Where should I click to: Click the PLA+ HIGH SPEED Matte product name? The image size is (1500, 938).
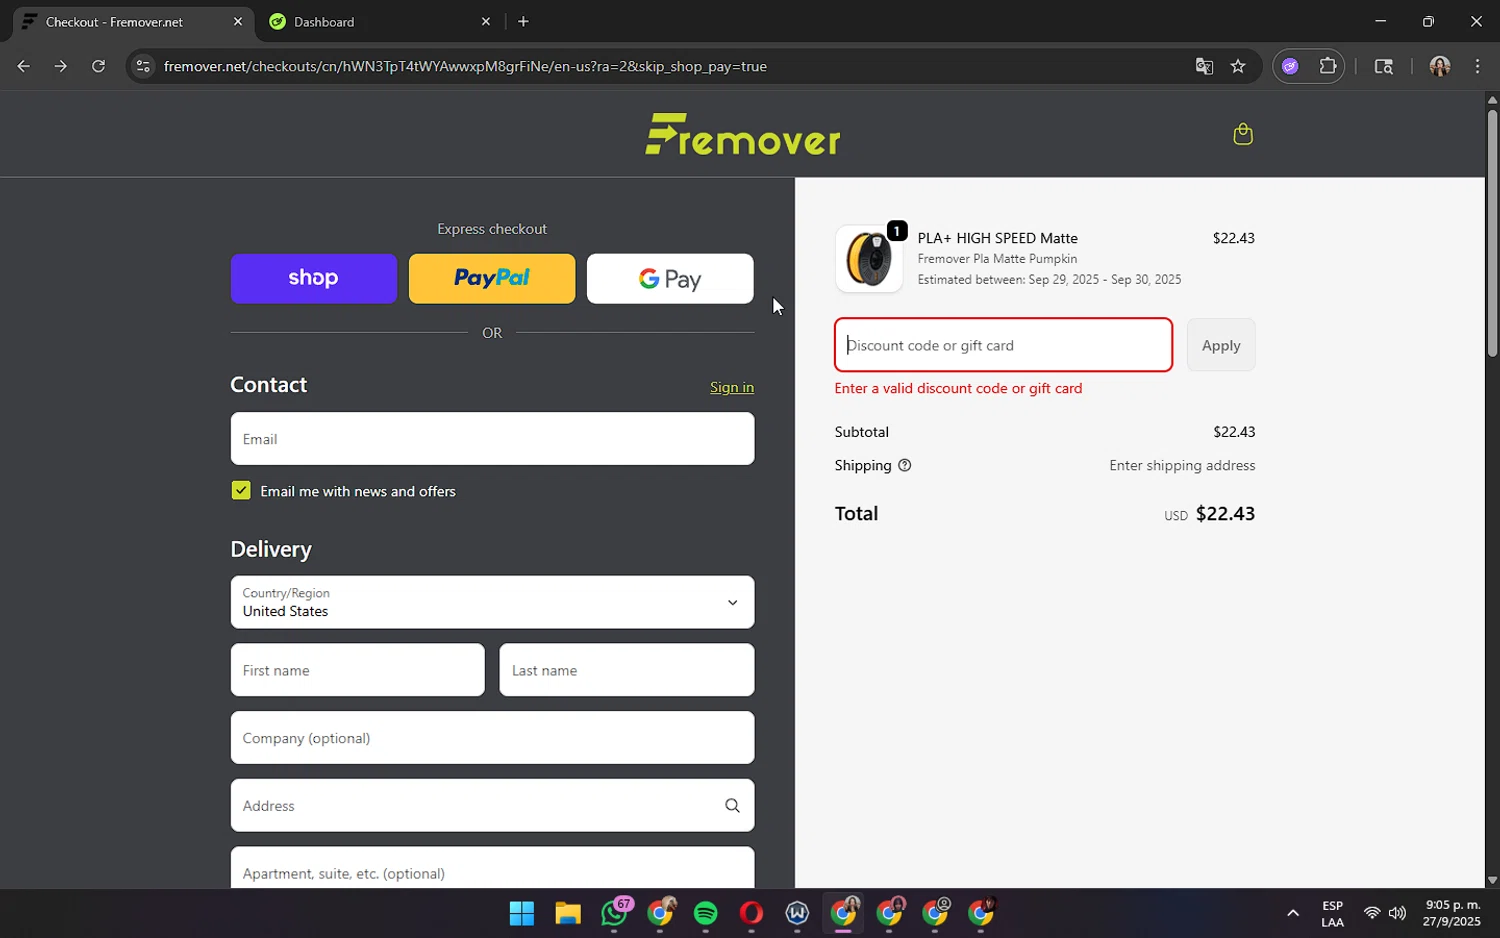(997, 238)
